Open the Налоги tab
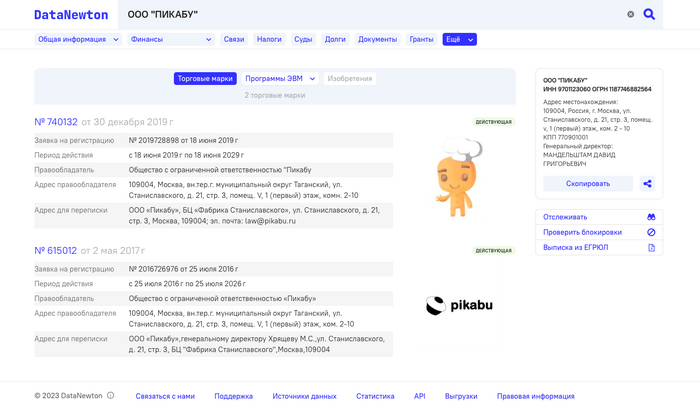 [269, 39]
